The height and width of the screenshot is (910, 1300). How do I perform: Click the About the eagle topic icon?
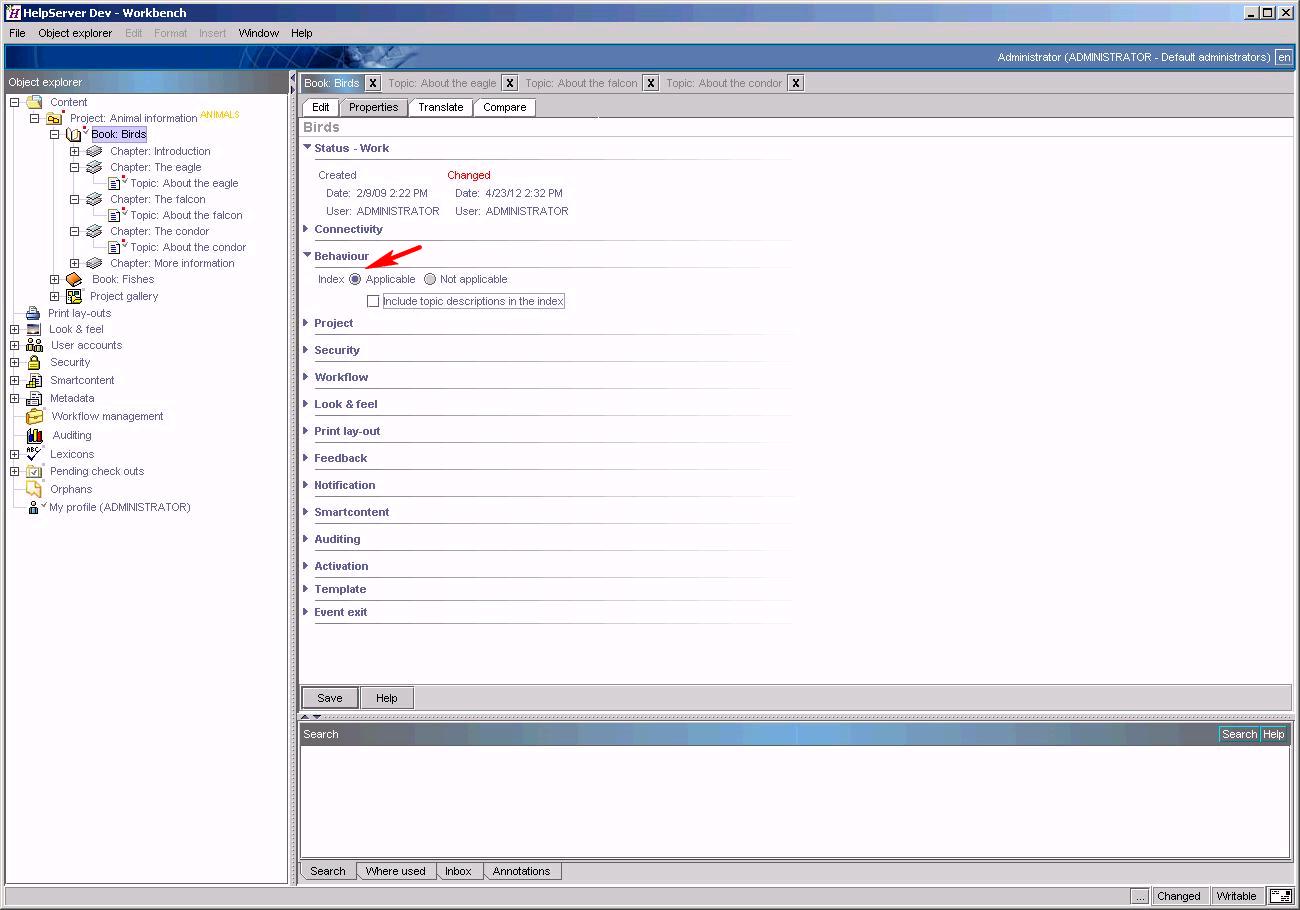click(115, 183)
